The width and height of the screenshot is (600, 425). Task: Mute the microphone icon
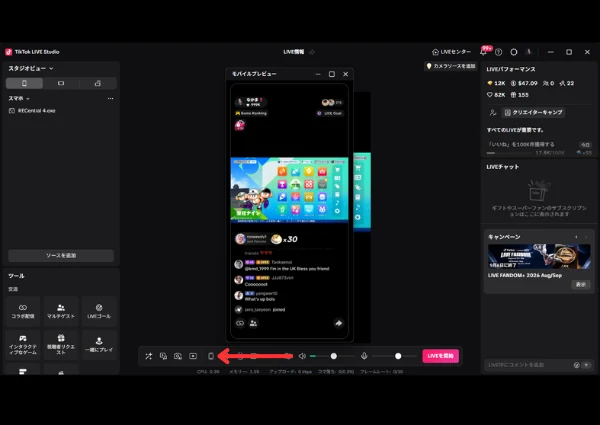point(364,356)
